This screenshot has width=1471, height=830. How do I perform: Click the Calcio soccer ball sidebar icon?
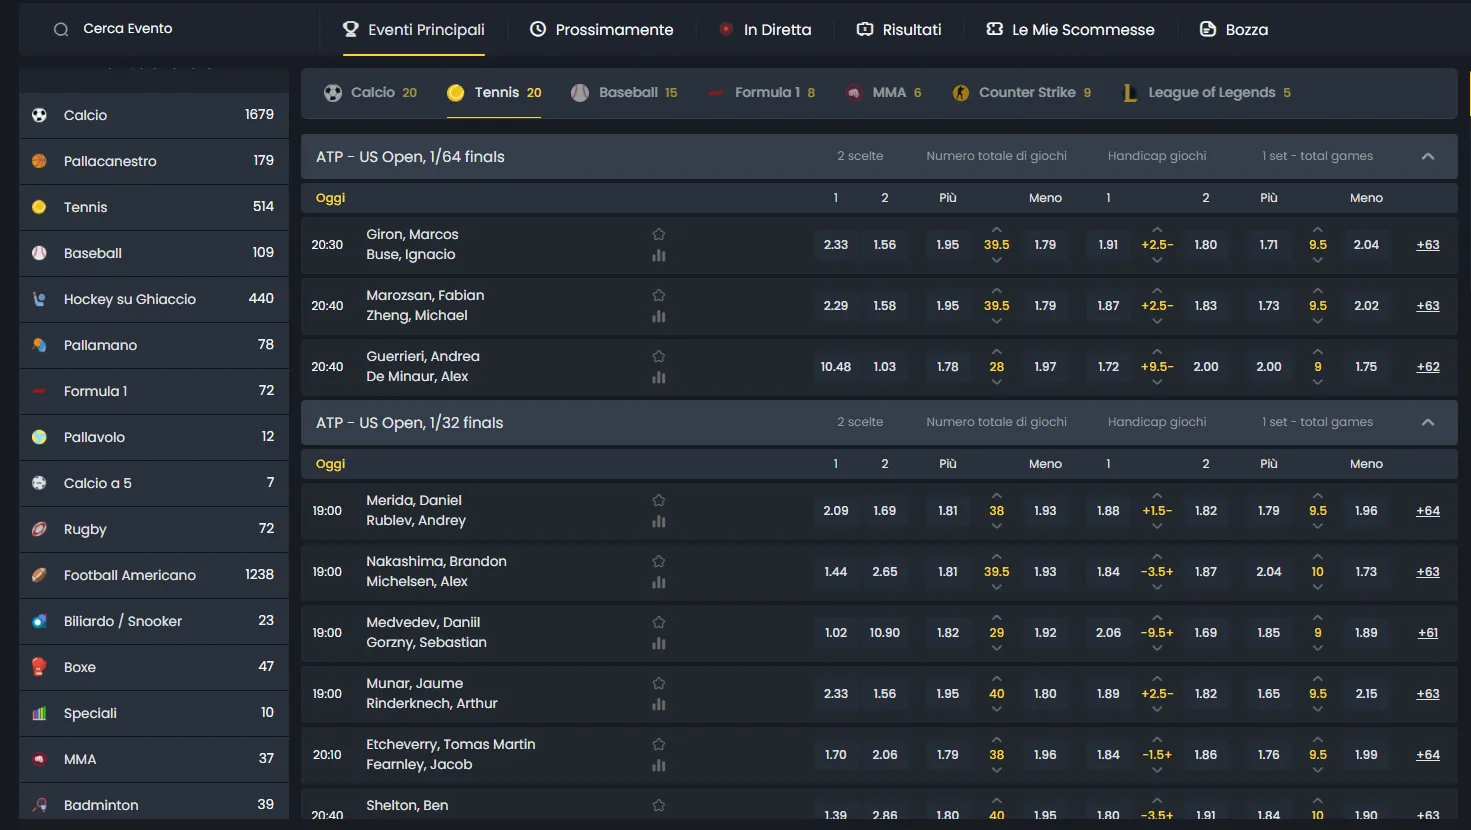click(39, 115)
